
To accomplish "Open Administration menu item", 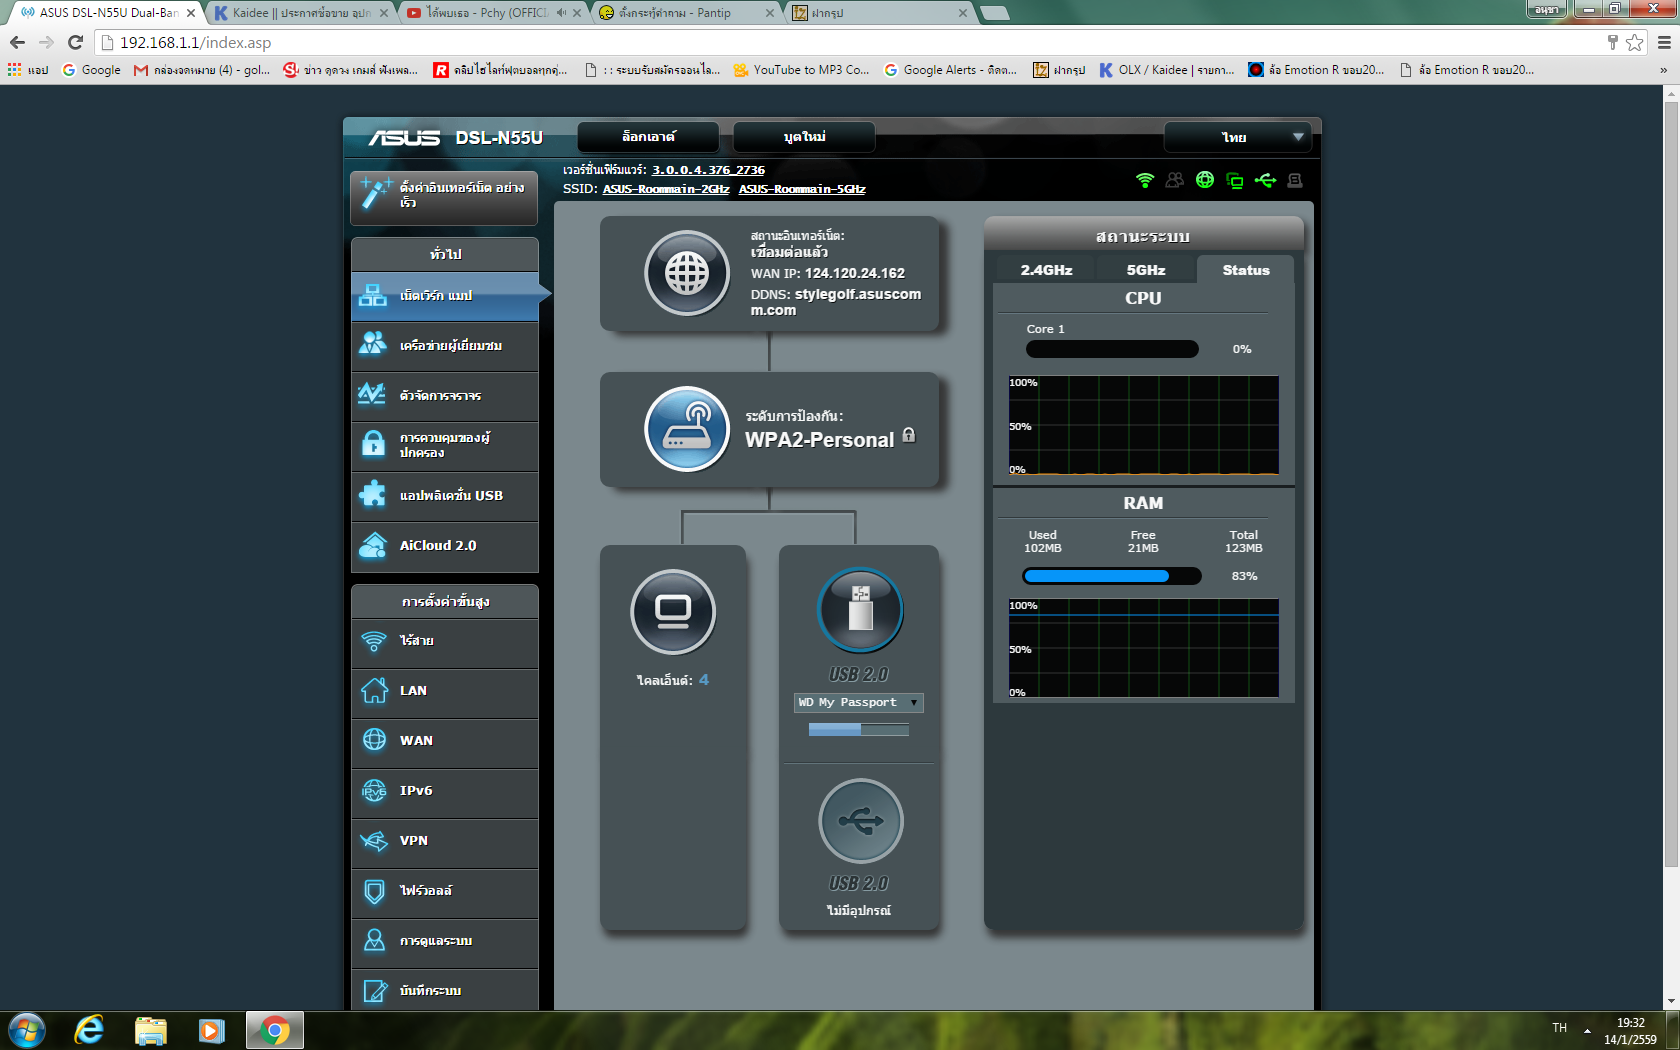I will tap(444, 941).
